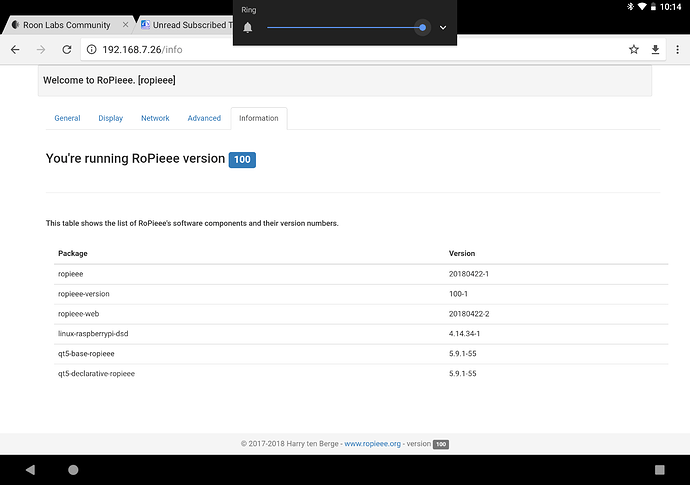Select the qt5-base-ropieee package name
The image size is (690, 485).
(86, 353)
